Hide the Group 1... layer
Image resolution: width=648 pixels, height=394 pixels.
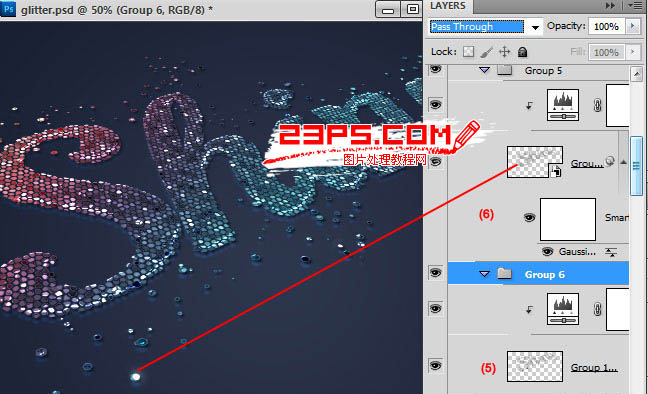pyautogui.click(x=435, y=365)
